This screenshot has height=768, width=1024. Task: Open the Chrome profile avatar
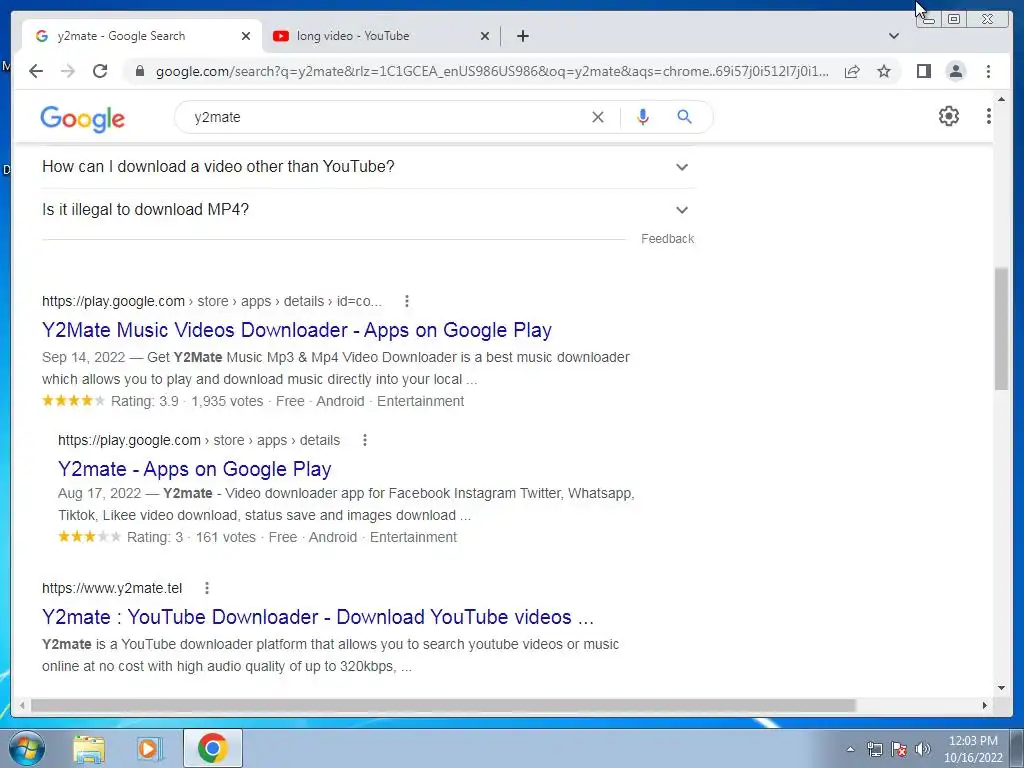coord(955,71)
